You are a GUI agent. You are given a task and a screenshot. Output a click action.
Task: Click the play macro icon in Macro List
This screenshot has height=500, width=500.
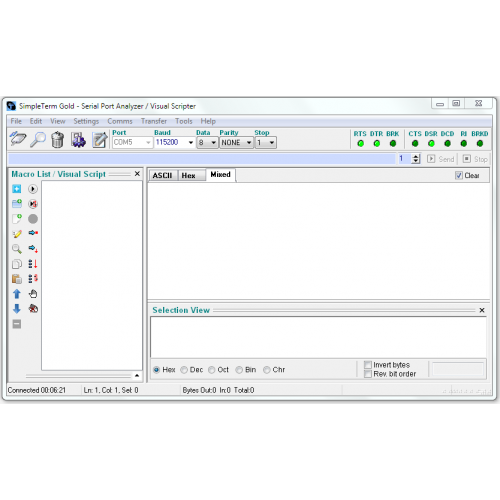(33, 189)
